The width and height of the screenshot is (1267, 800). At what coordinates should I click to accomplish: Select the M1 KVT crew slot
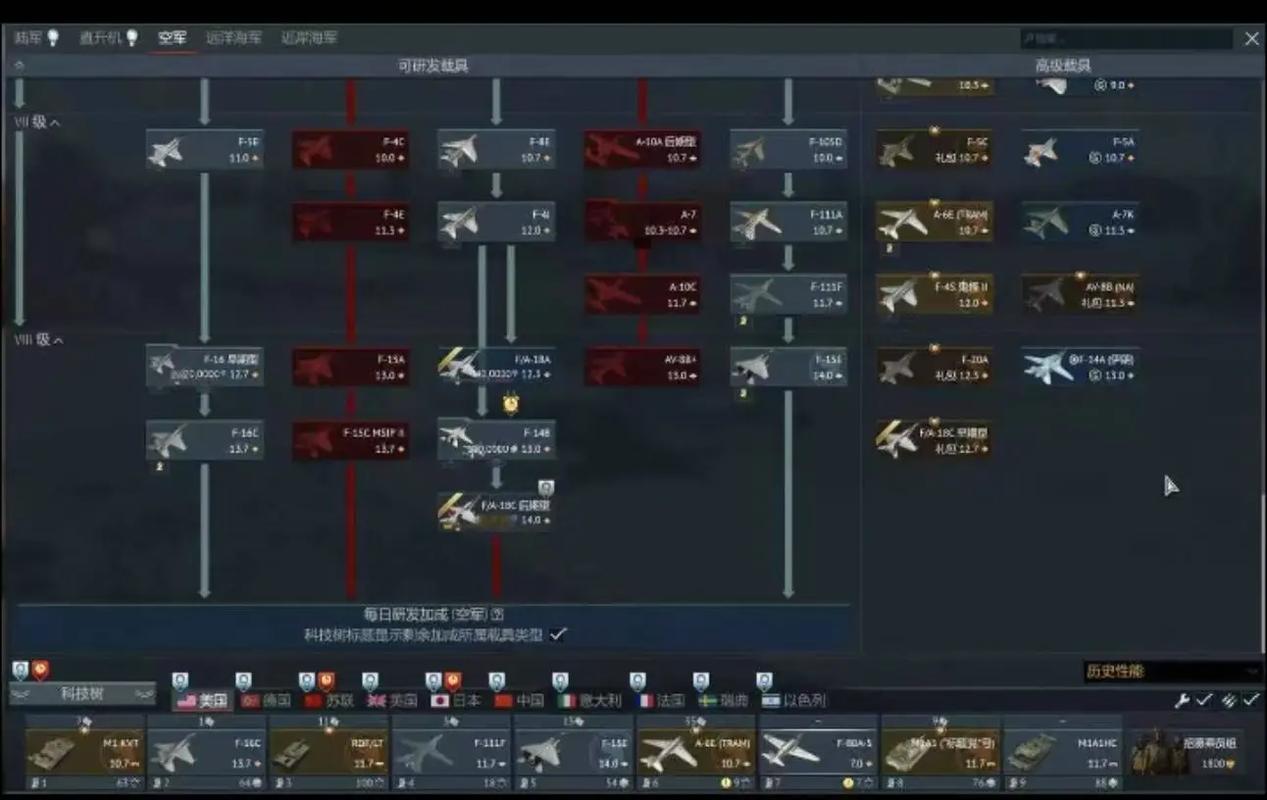point(85,752)
